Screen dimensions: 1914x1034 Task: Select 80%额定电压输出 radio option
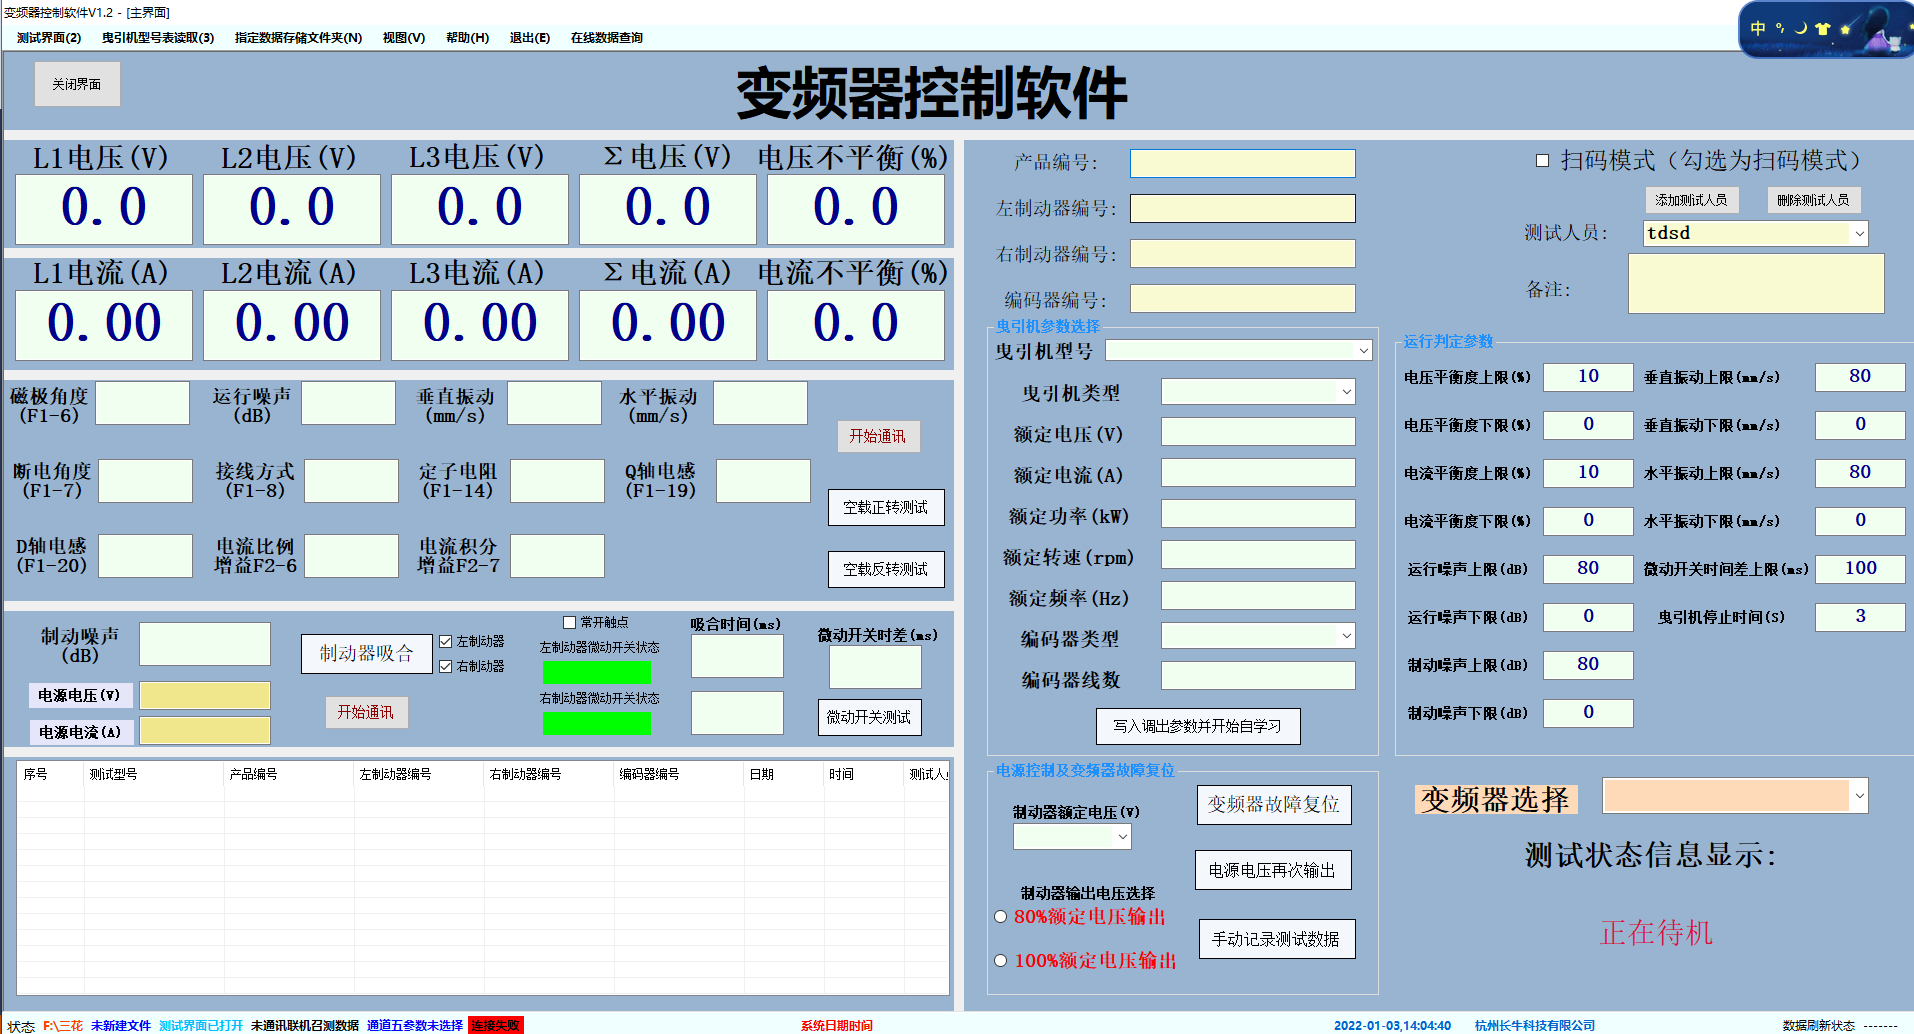(1000, 916)
